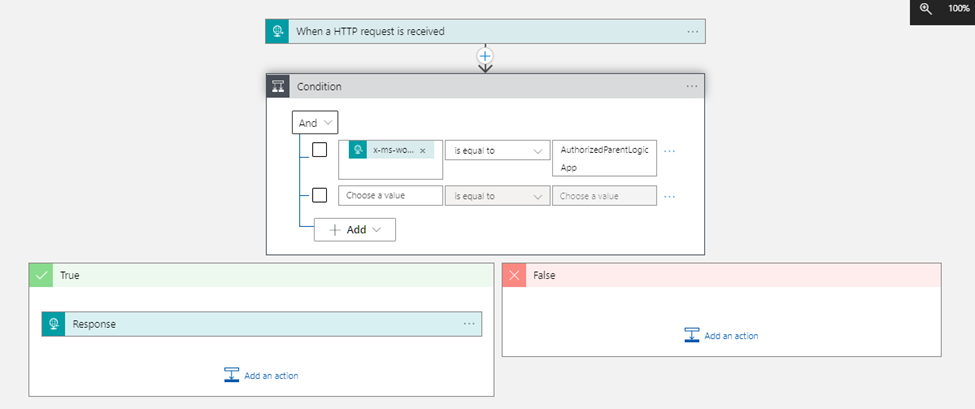This screenshot has height=409, width=975.
Task: Remove the x-ms-wo... token from condition
Action: (x=423, y=150)
